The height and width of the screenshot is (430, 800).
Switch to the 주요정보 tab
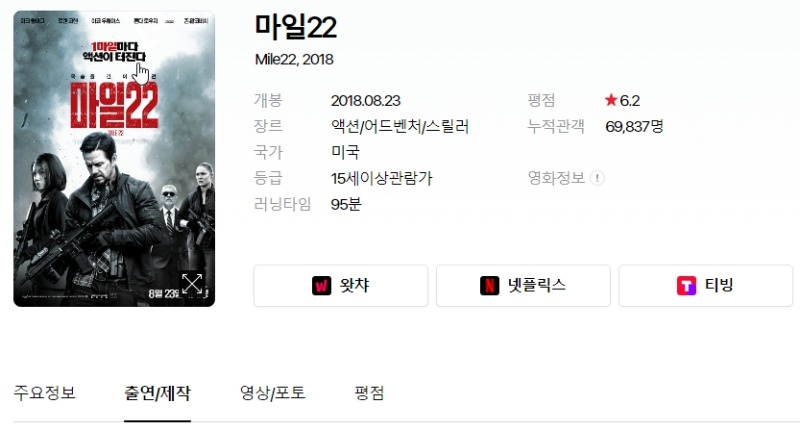coord(44,393)
